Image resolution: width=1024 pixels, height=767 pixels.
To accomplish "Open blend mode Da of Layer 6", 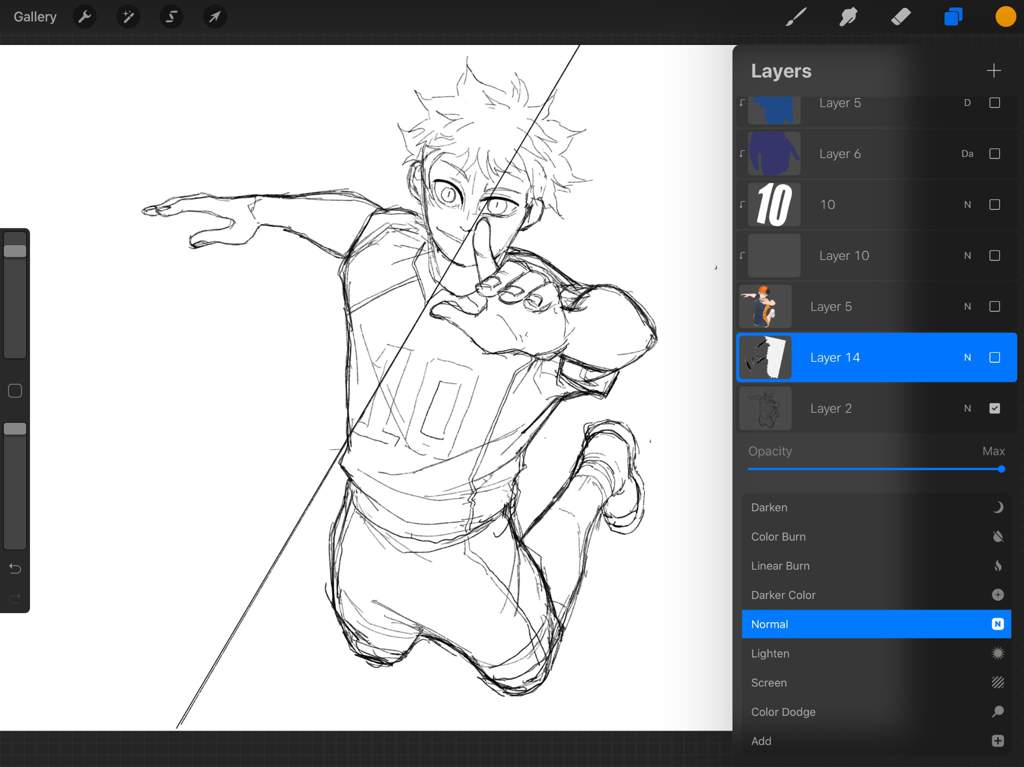I will [967, 154].
